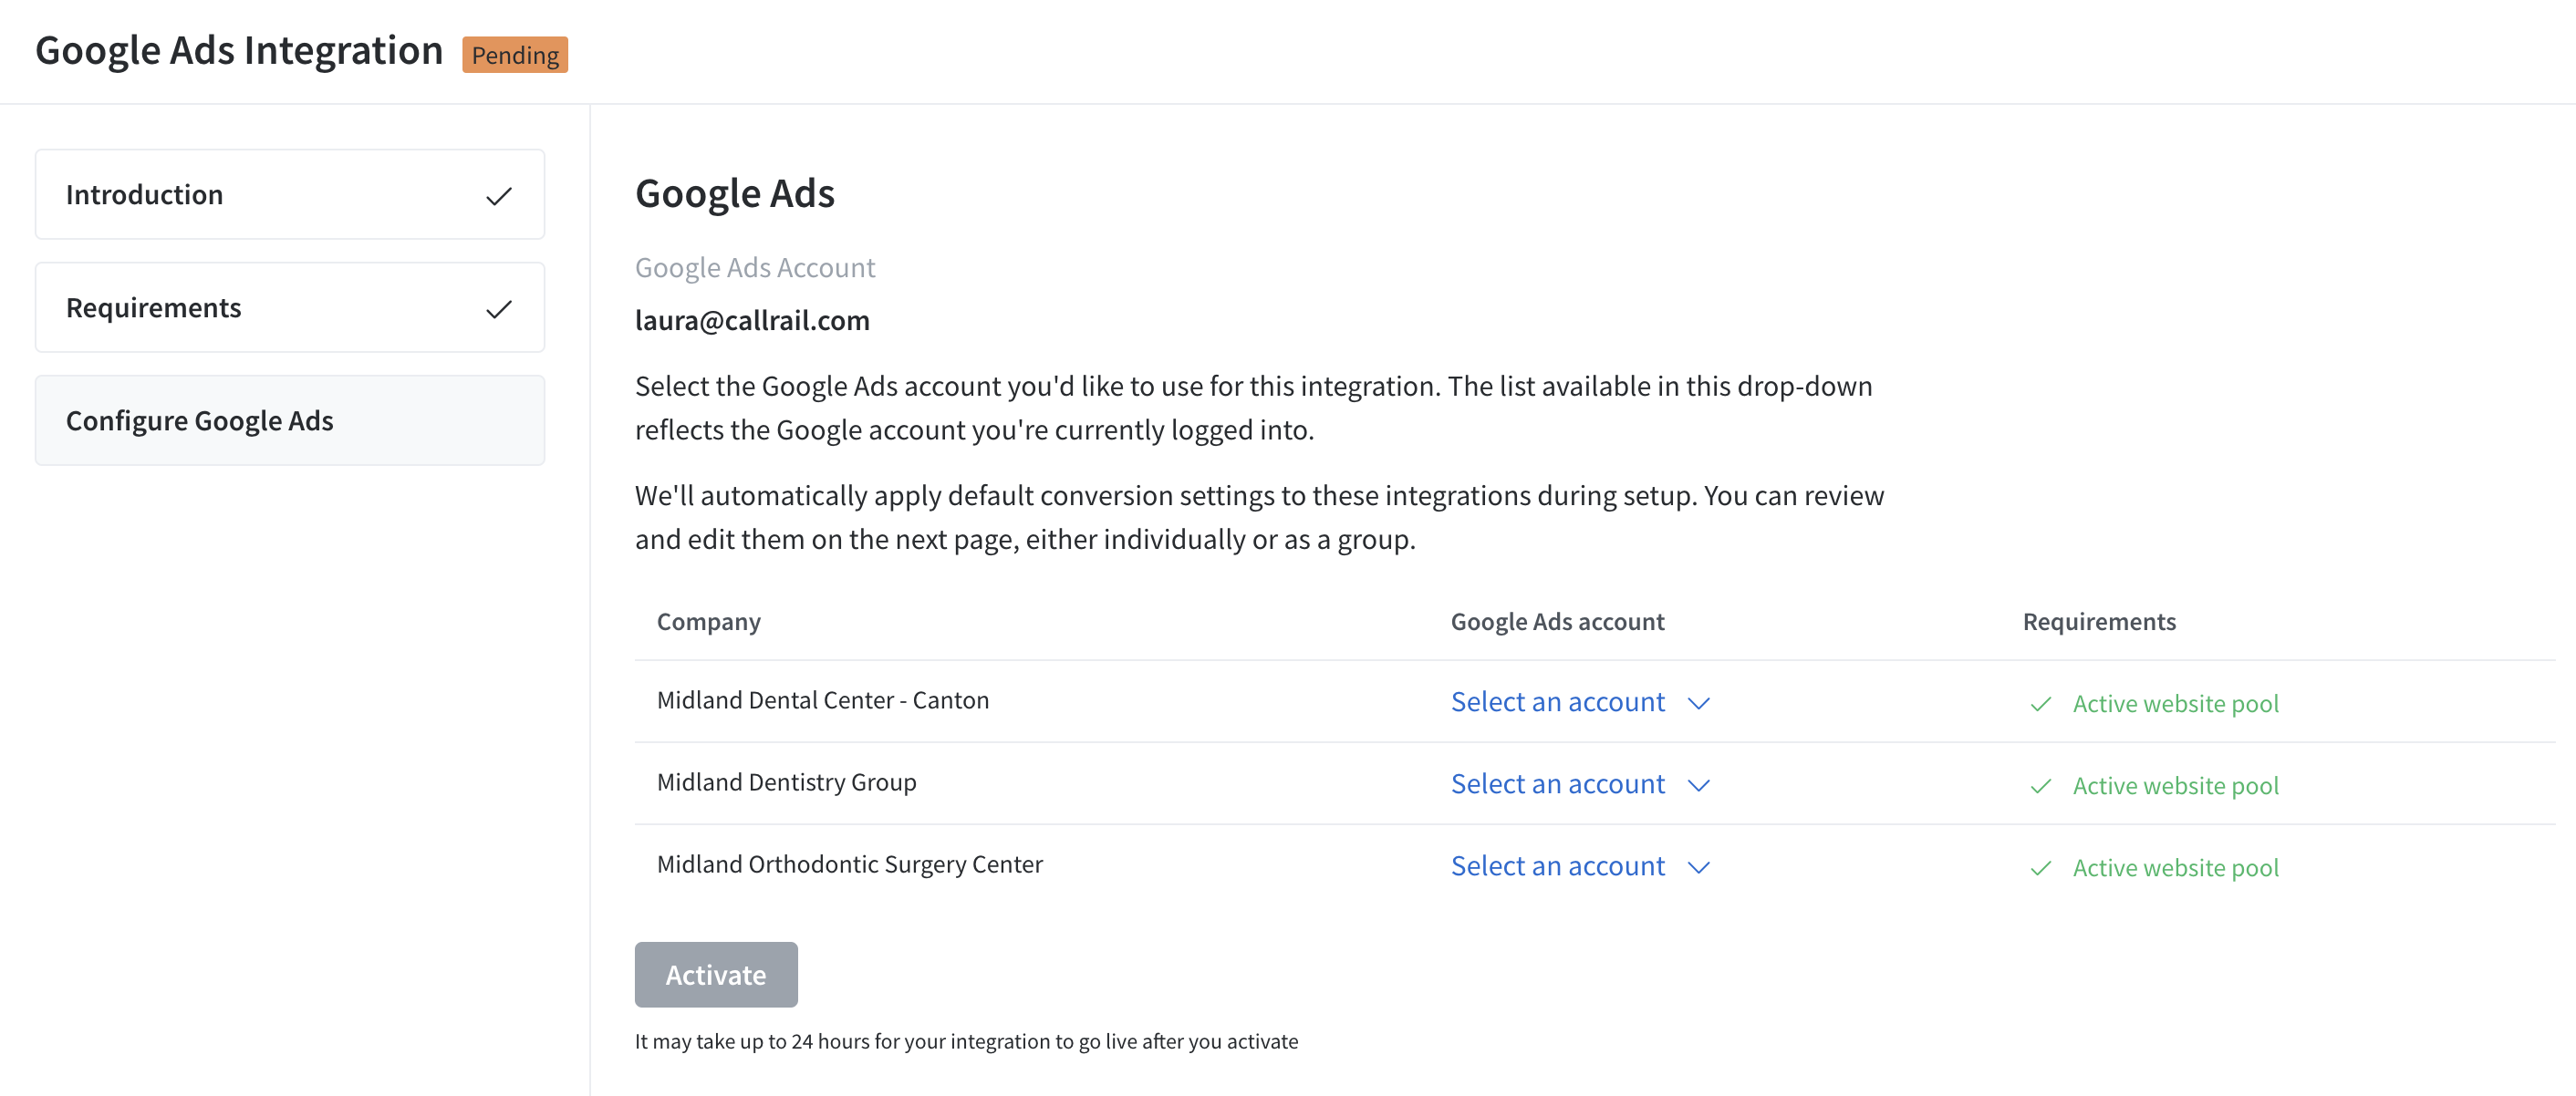Click the 24 hours activation note

966,1041
